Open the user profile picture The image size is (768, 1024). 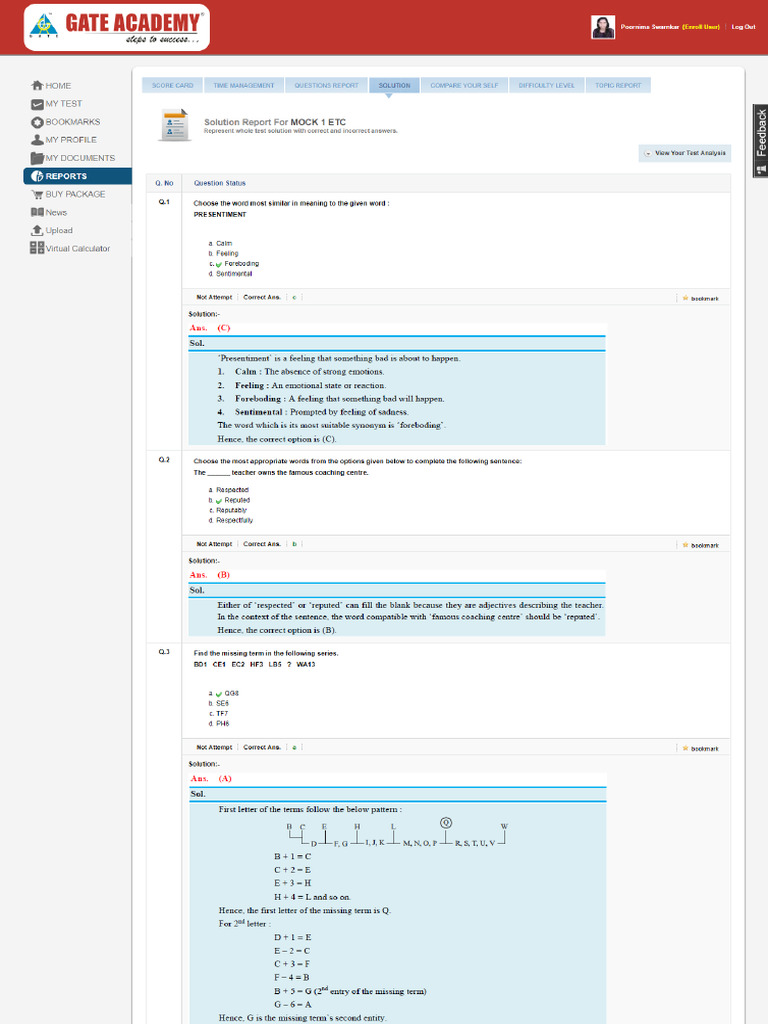(x=603, y=27)
